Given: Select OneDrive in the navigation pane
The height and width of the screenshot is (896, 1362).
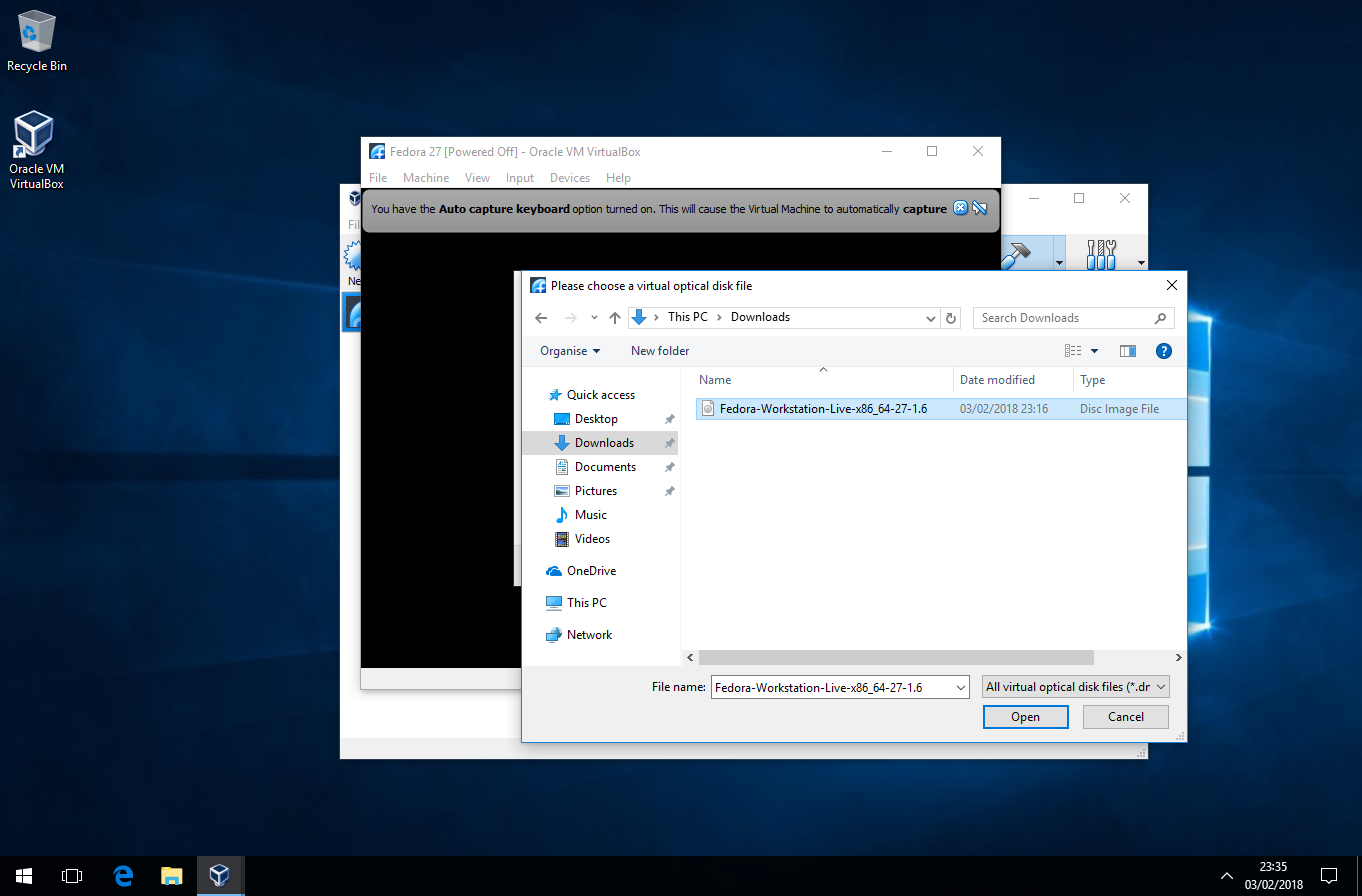Looking at the screenshot, I should 591,571.
